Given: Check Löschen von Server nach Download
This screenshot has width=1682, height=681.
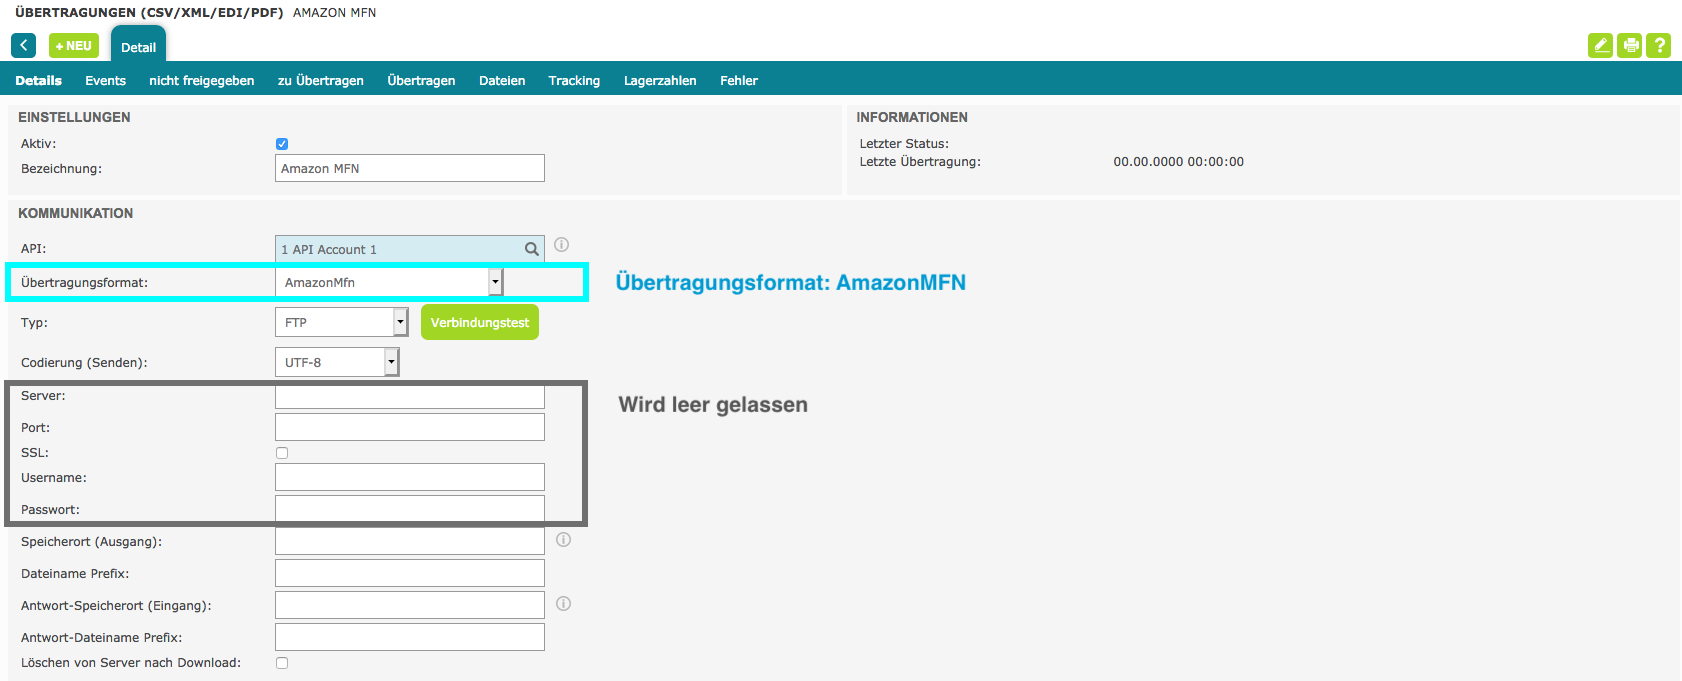Looking at the screenshot, I should [282, 663].
